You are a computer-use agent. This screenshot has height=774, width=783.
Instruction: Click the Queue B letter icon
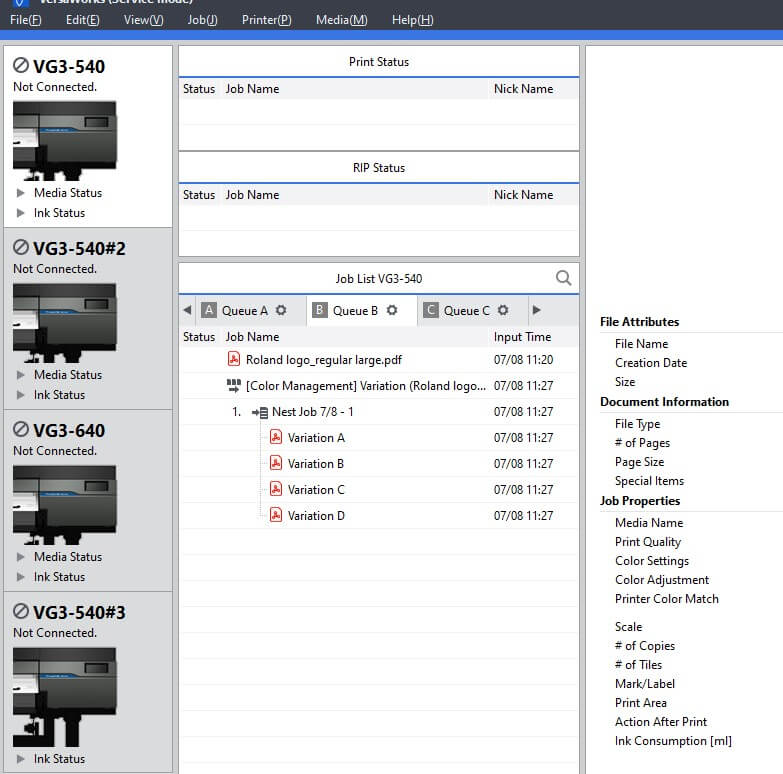coord(320,310)
